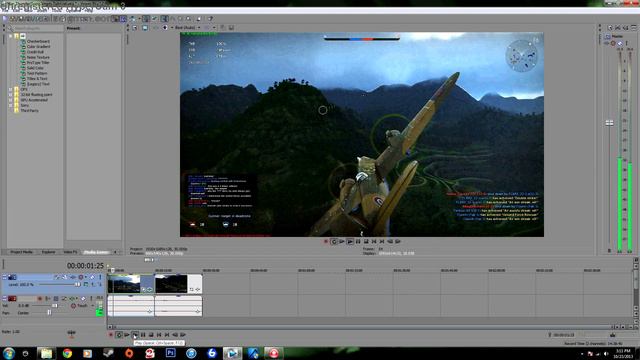
Task: Open Video Output FX in preview toolbar
Action: pos(156,28)
